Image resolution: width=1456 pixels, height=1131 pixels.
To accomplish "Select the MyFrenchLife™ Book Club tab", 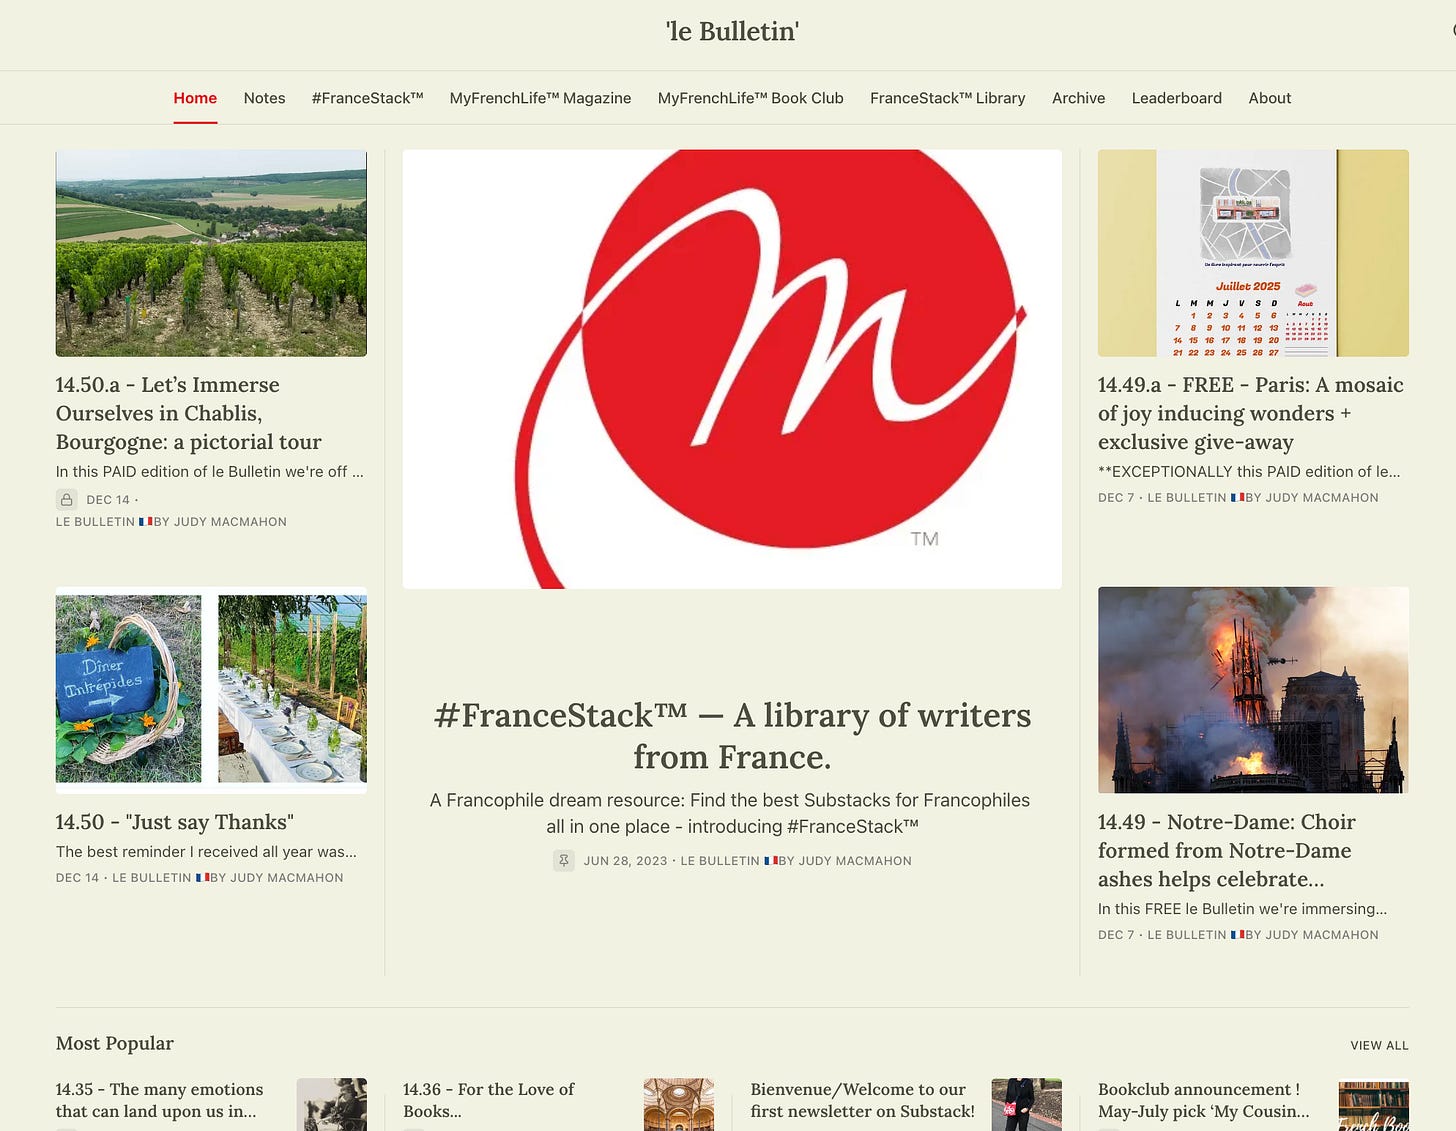I will pyautogui.click(x=750, y=98).
